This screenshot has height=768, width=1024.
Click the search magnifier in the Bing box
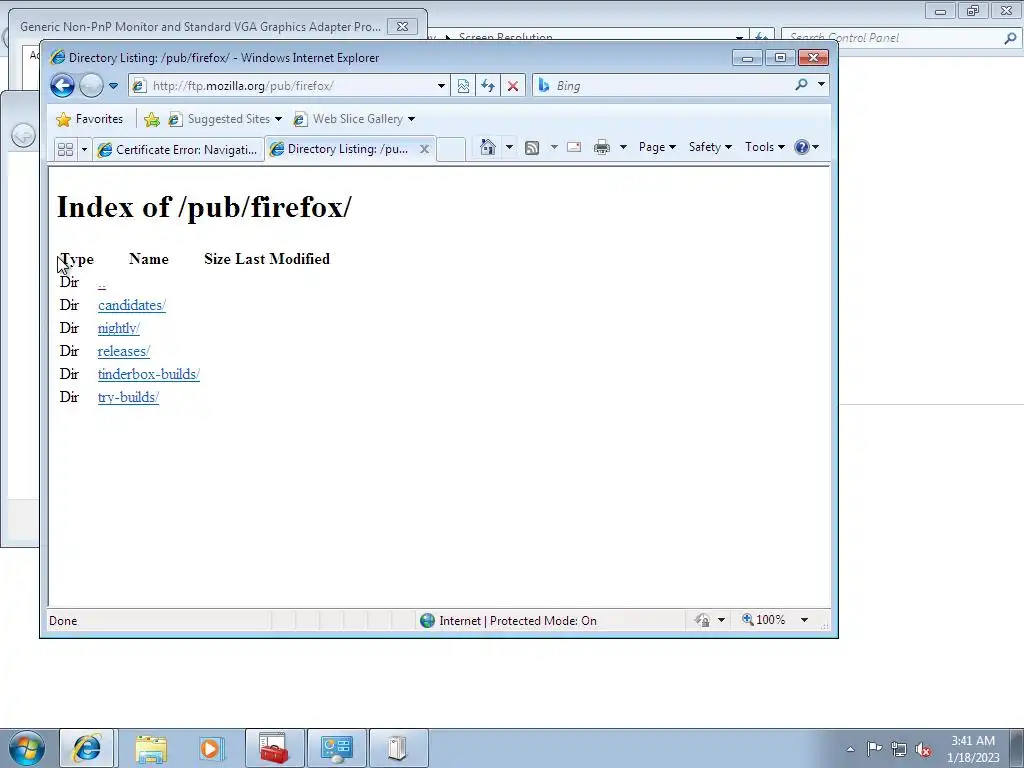(x=801, y=84)
